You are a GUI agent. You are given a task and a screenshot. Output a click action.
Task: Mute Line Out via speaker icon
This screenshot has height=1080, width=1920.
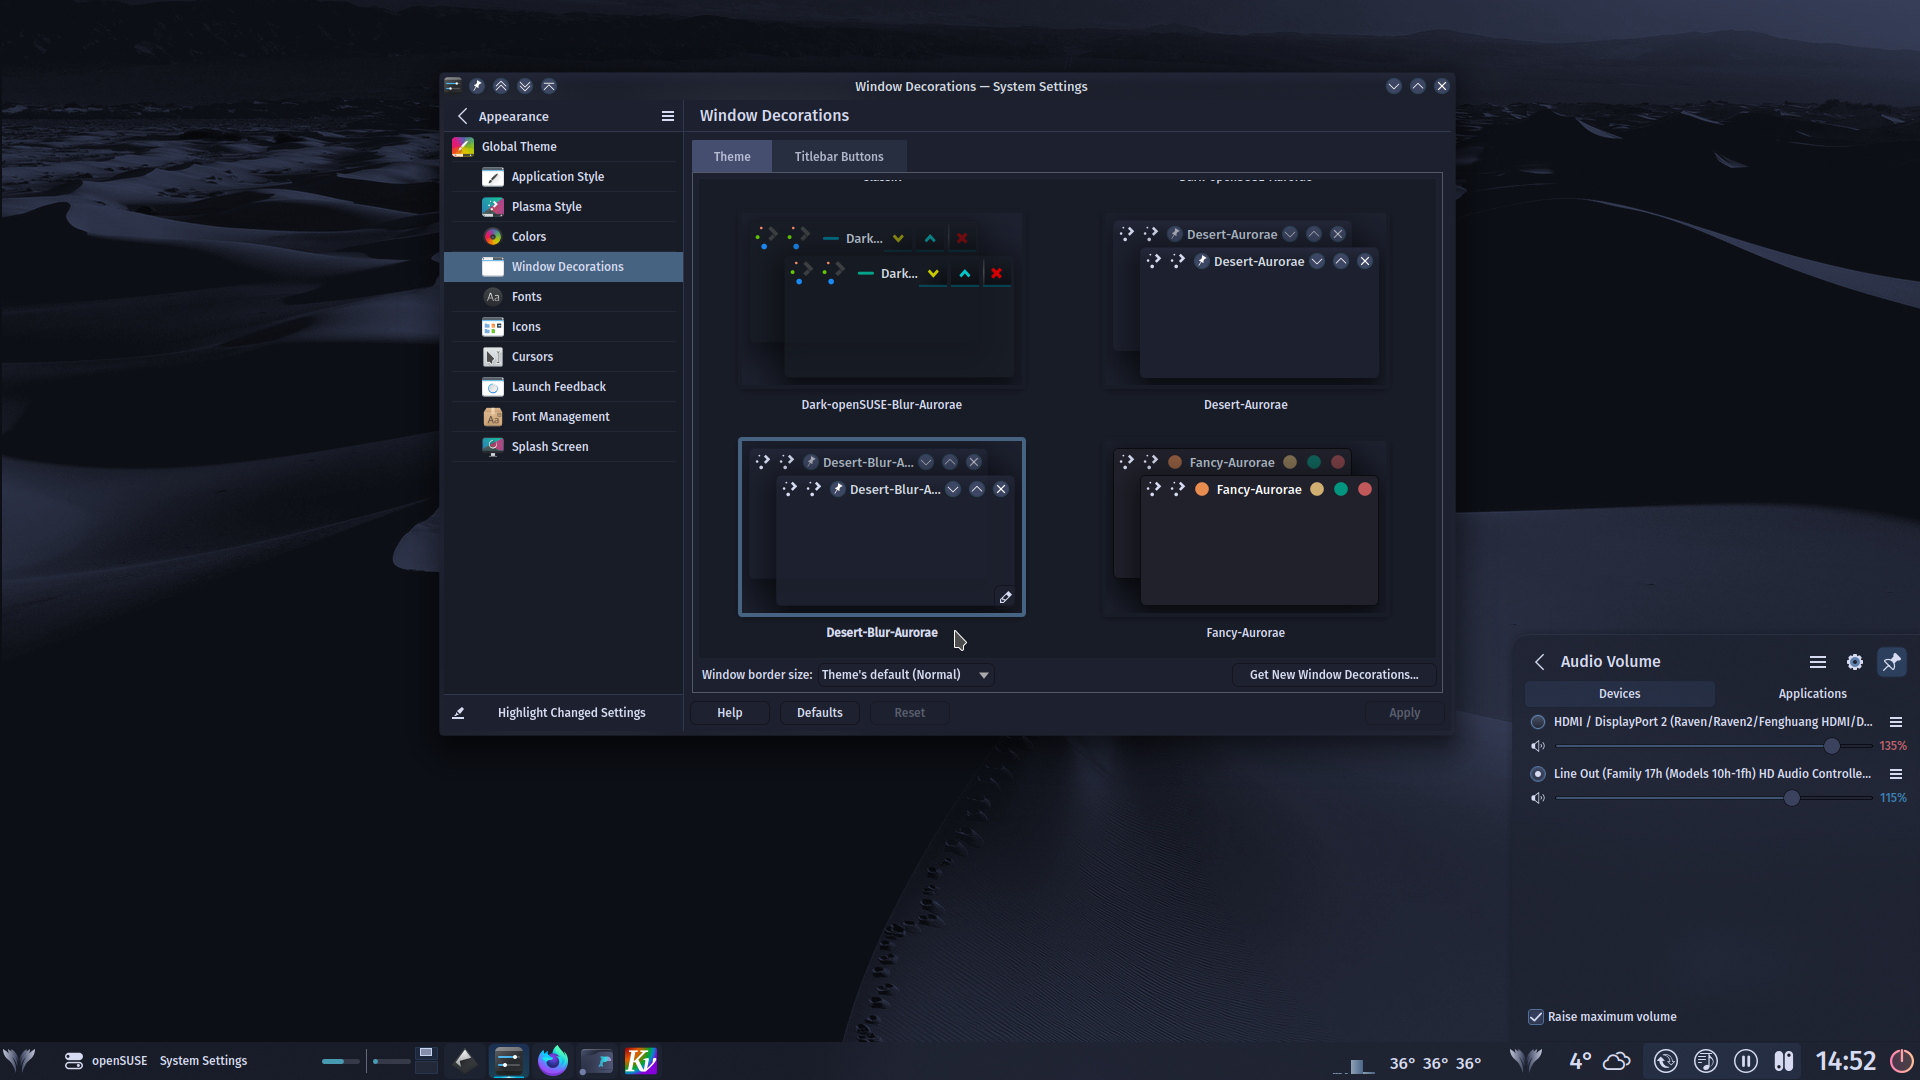tap(1538, 798)
